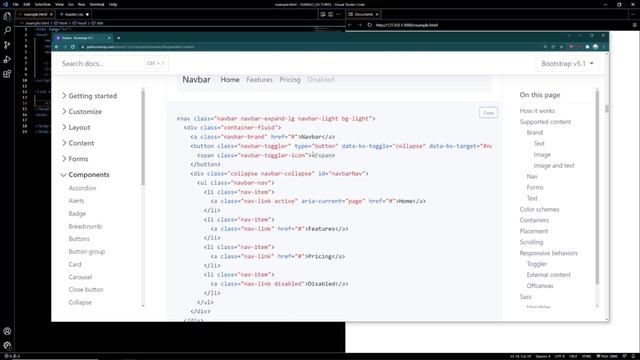
Task: Open the Help menu in VS Code
Action: (113, 4)
